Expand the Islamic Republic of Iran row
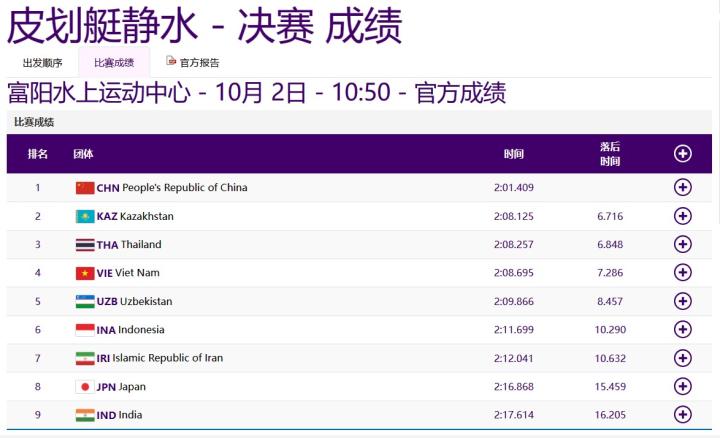Image resolution: width=720 pixels, height=438 pixels. point(683,358)
